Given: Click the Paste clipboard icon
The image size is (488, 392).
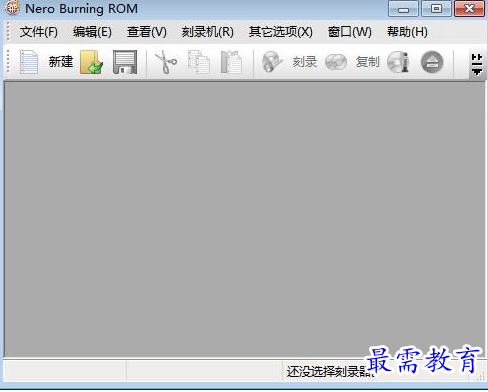Looking at the screenshot, I should click(x=231, y=62).
